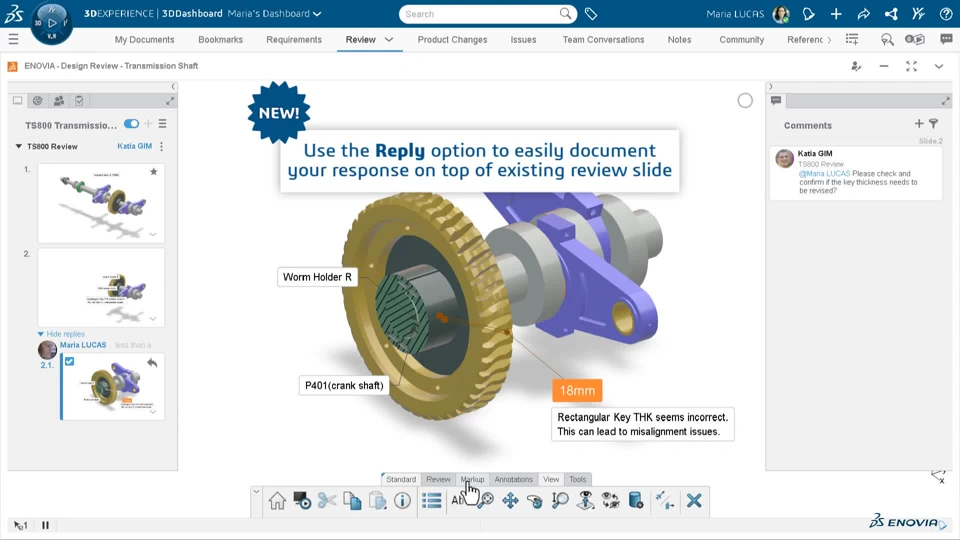Screen dimensions: 960x540
Task: Open notifications speech bubble in top bar
Action: [808, 13]
